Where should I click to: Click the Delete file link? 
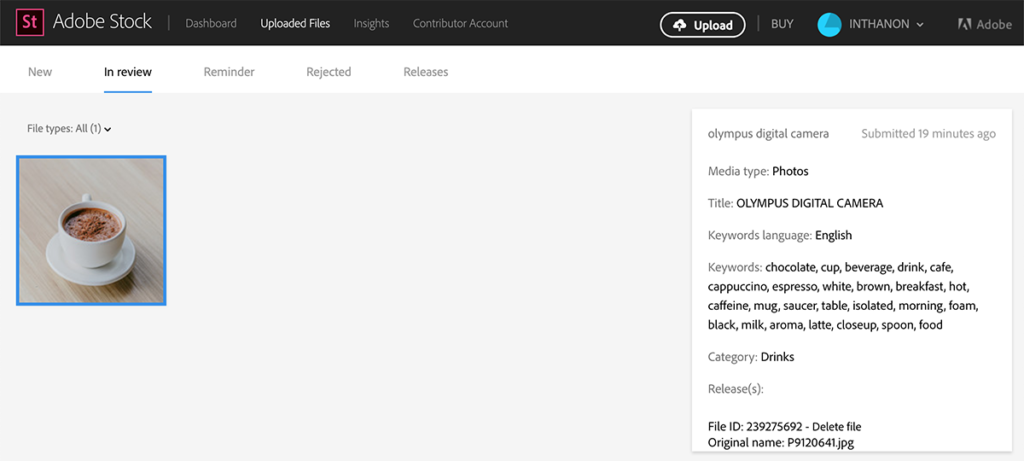point(836,427)
